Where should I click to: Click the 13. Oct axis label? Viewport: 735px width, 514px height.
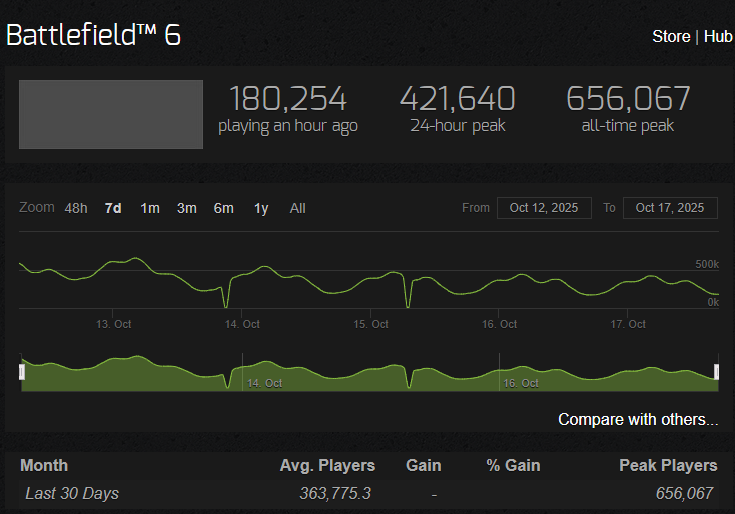click(113, 324)
